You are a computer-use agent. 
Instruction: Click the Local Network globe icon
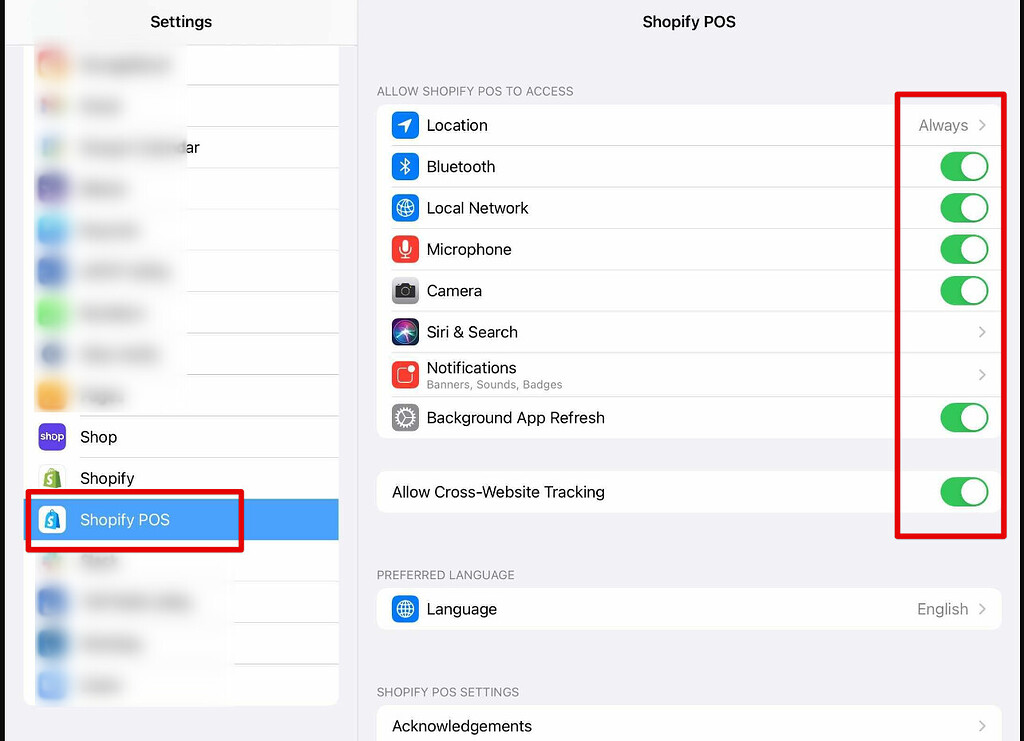pos(404,208)
